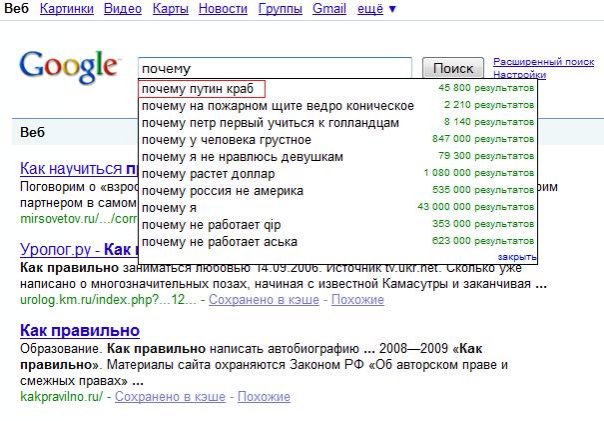The width and height of the screenshot is (604, 421).
Task: Click the search field containing почему
Action: click(x=274, y=68)
